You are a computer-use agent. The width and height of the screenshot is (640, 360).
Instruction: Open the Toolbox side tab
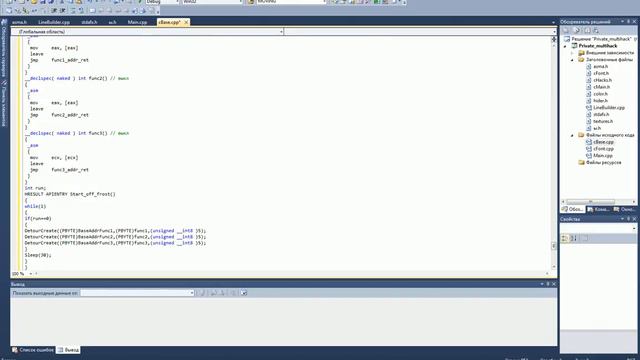tap(4, 103)
